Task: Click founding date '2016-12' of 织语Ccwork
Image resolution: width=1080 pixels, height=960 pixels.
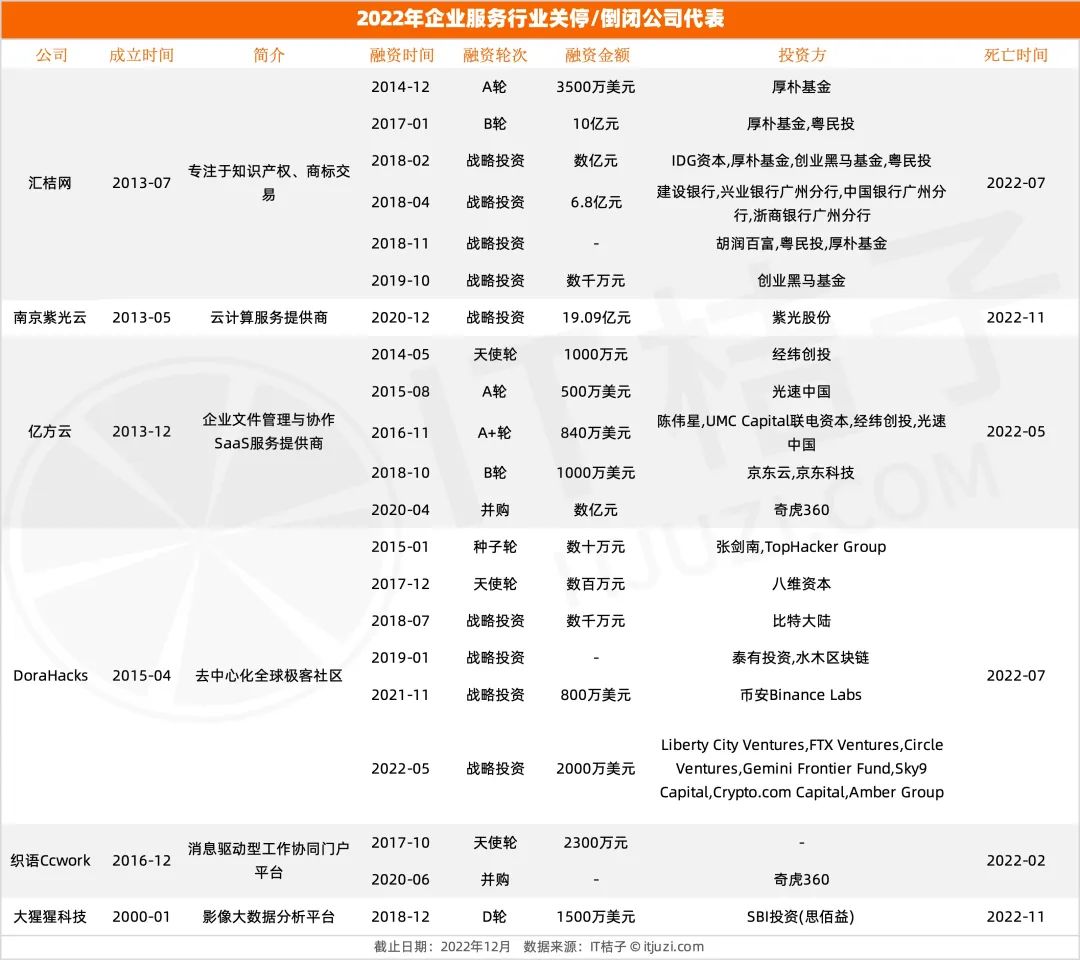Action: [x=141, y=861]
